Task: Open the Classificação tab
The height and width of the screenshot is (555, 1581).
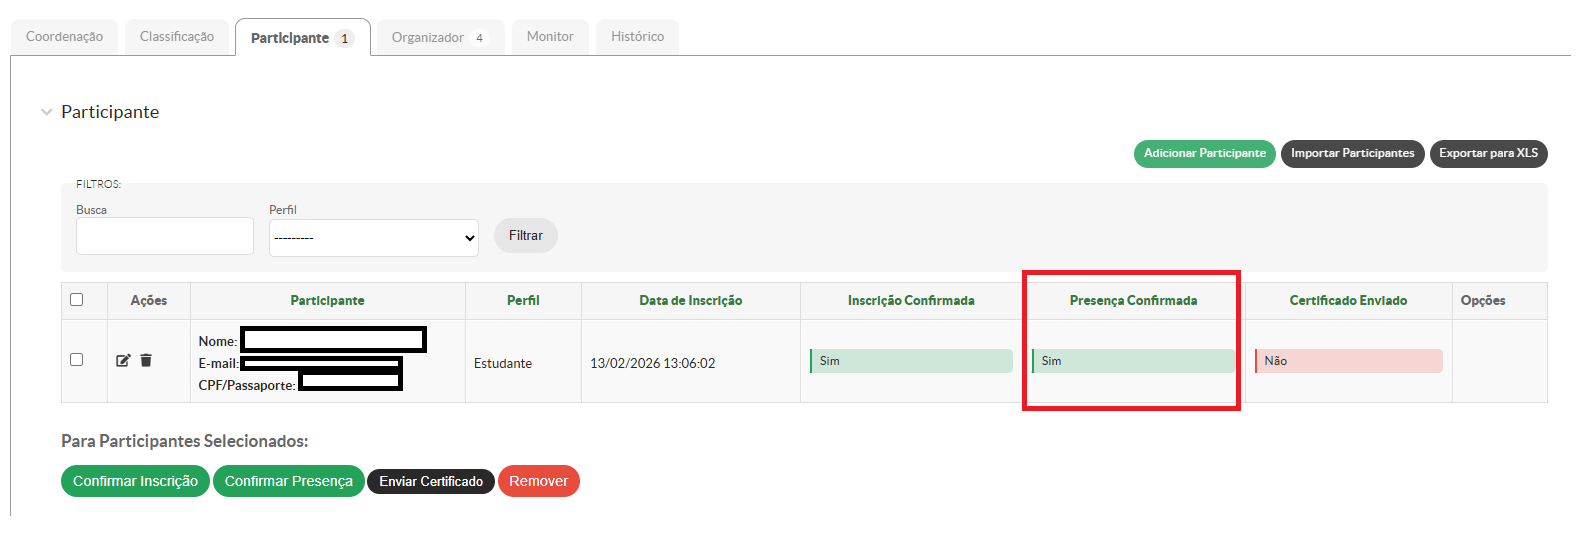Action: point(177,37)
